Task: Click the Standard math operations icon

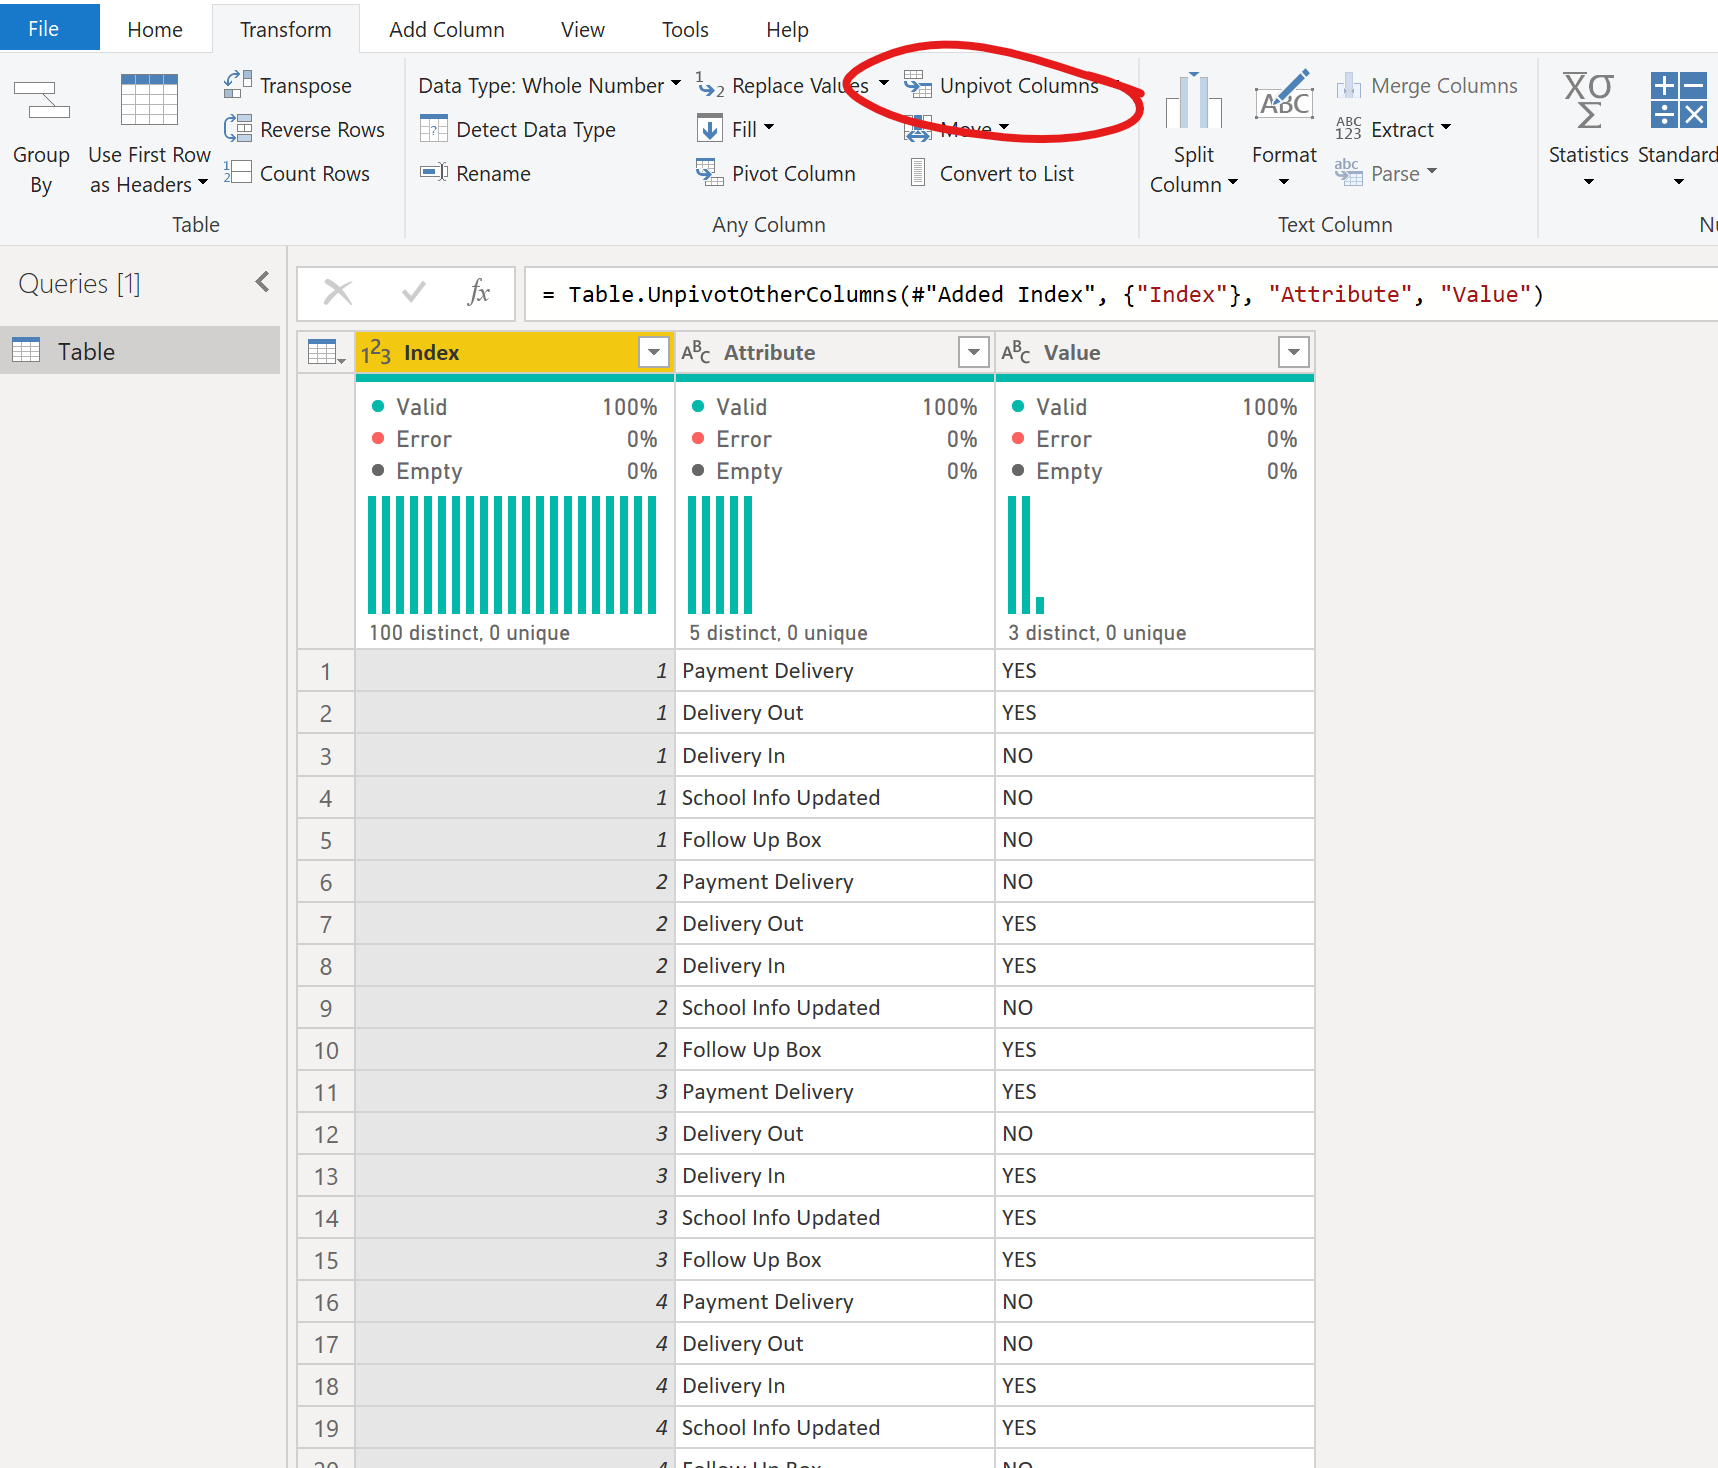Action: [1678, 99]
